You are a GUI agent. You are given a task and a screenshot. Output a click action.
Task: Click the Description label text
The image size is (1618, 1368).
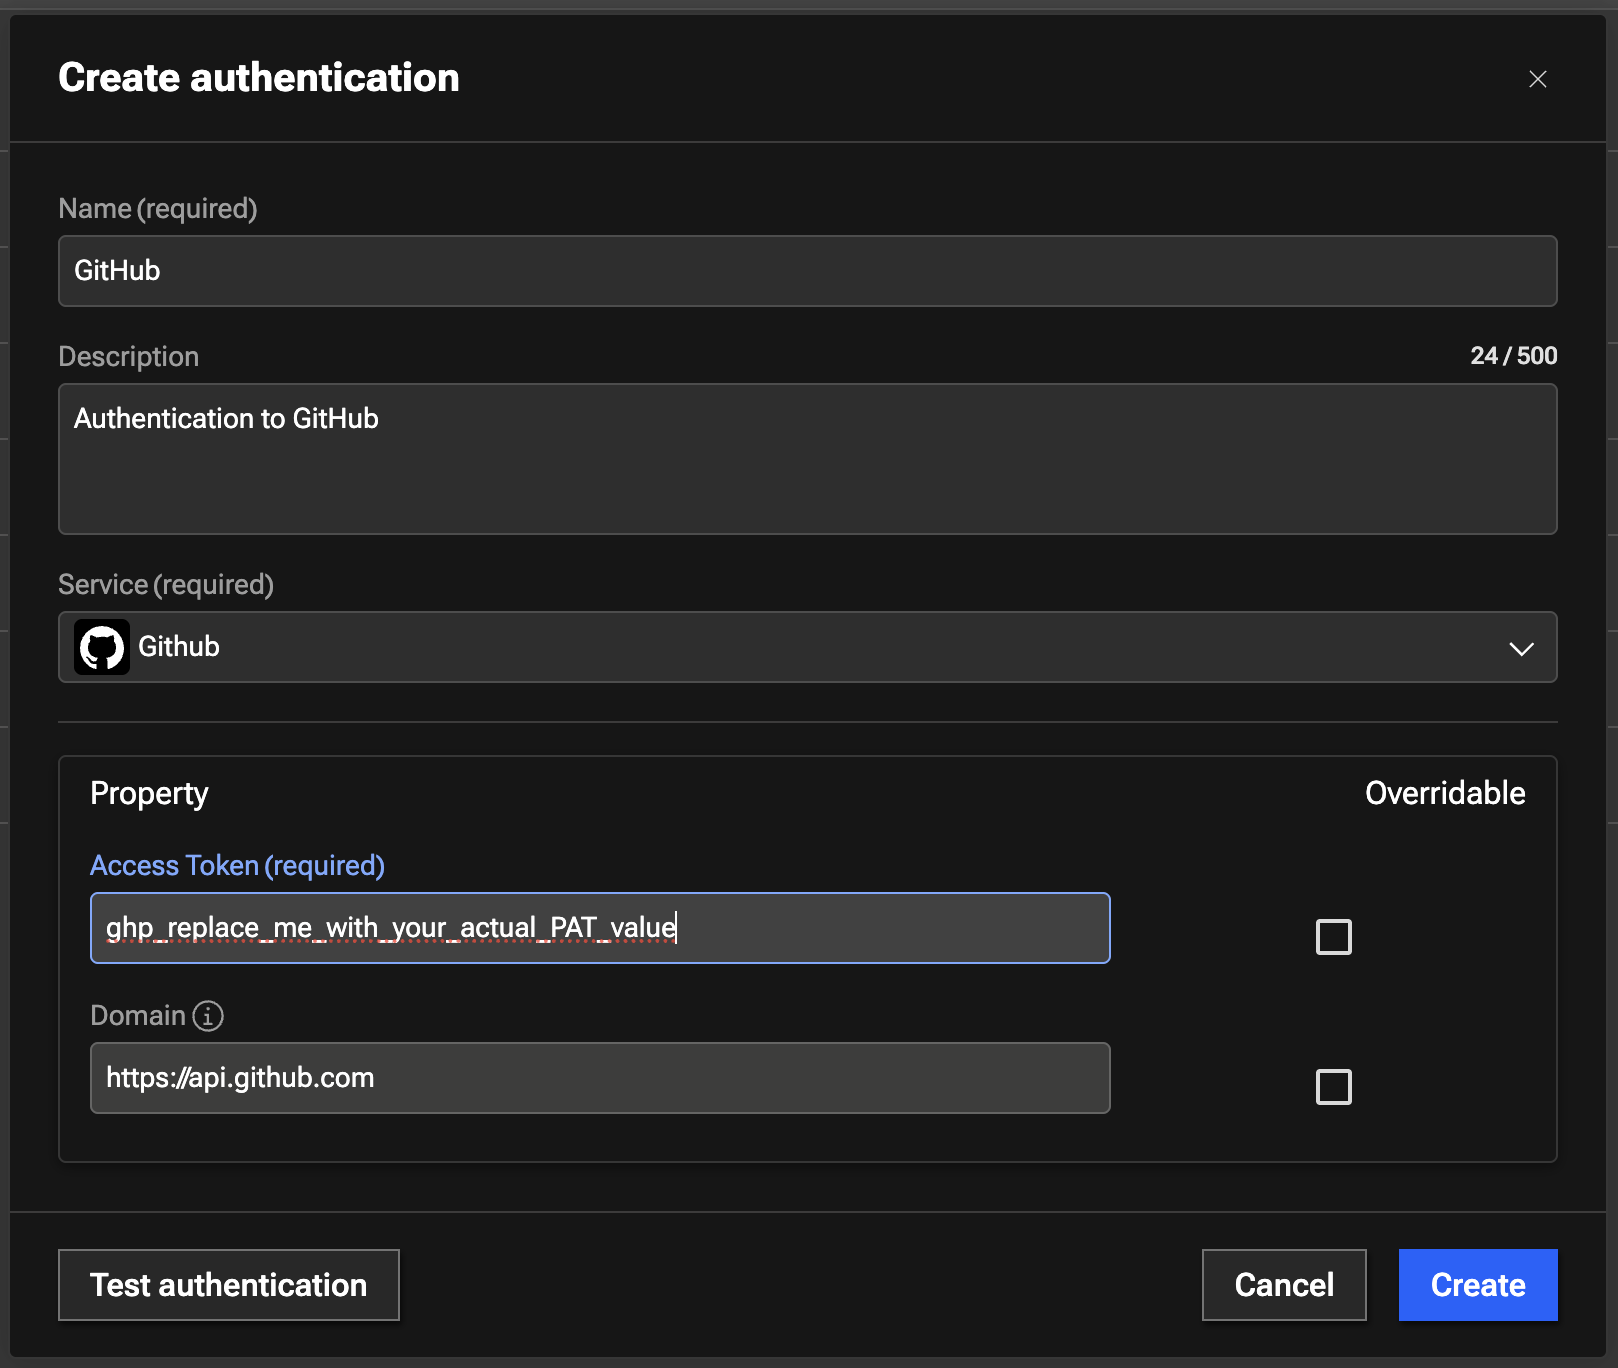pyautogui.click(x=129, y=356)
